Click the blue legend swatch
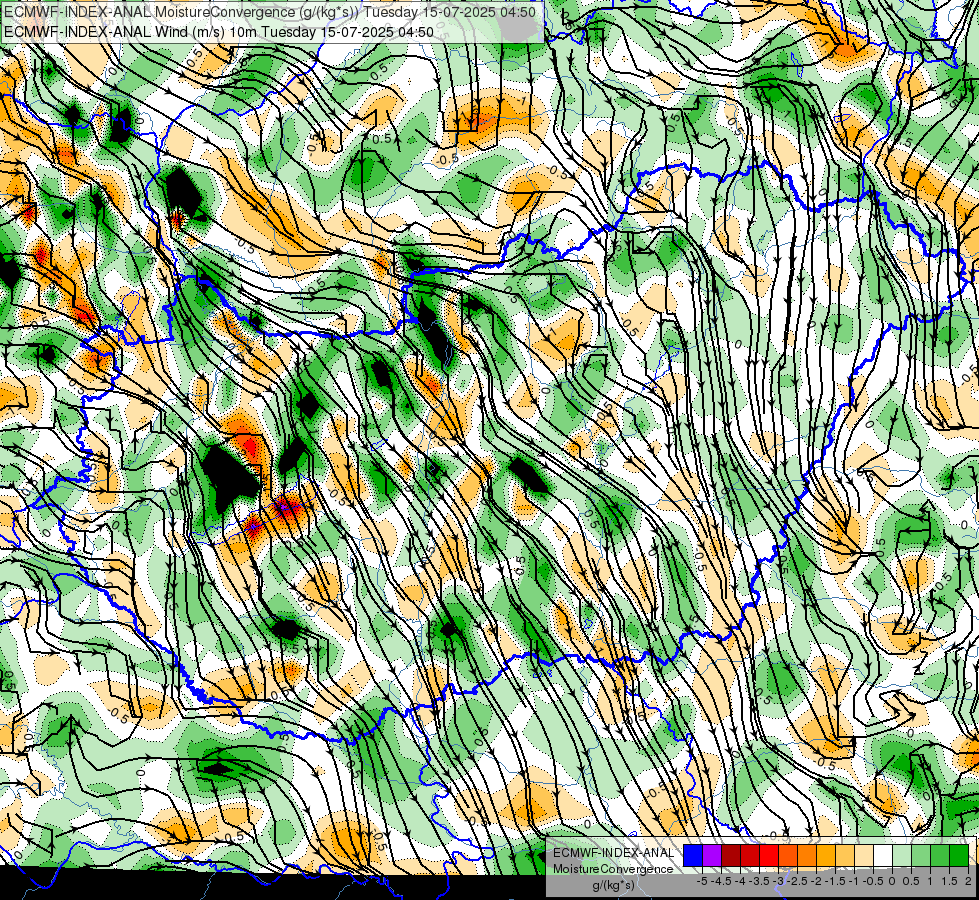 pos(693,855)
